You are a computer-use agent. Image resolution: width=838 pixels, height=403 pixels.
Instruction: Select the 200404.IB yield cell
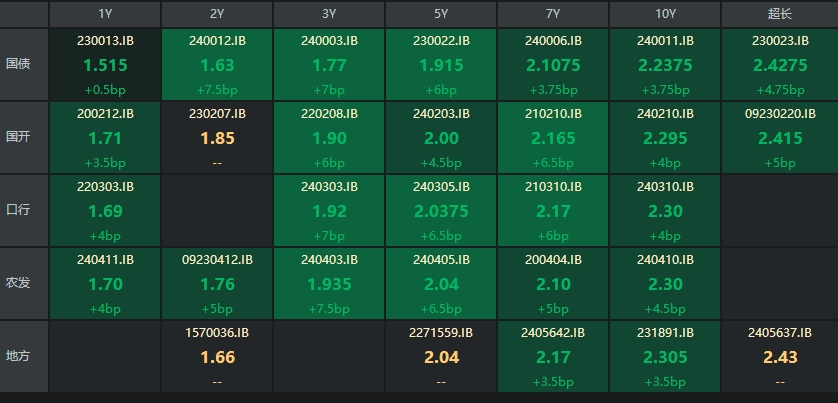coord(553,283)
